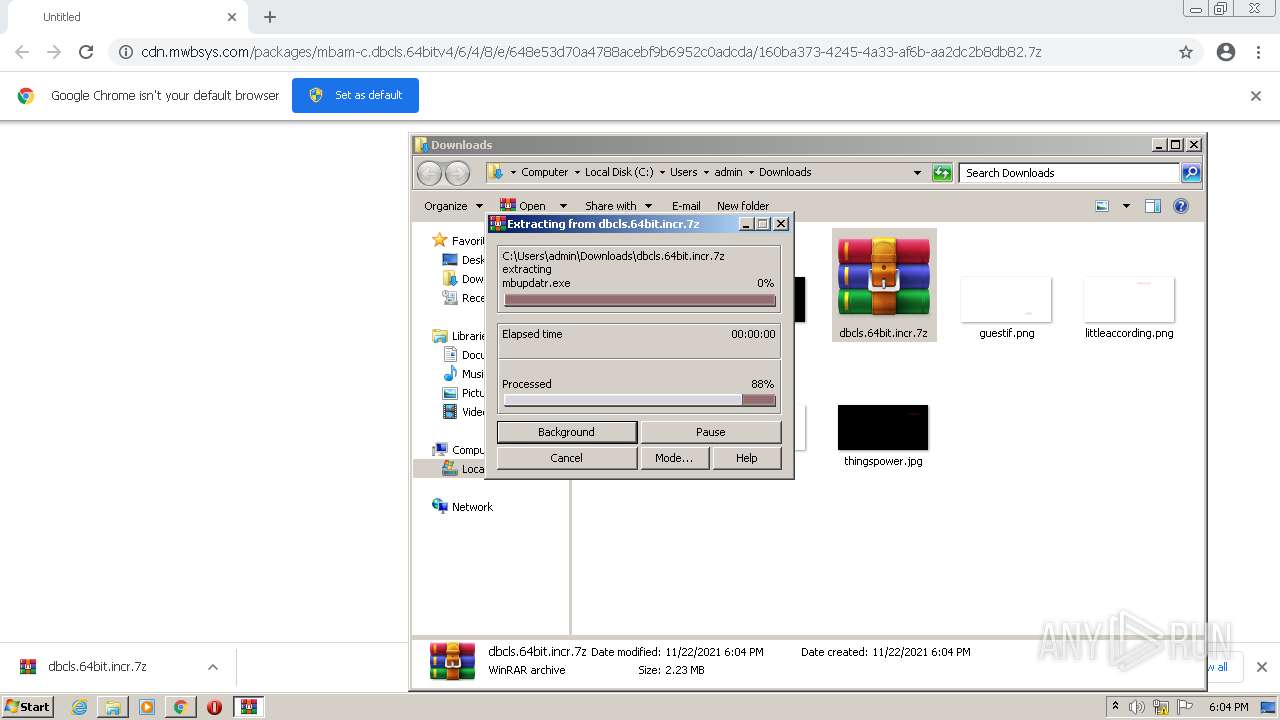Screen dimensions: 1280x720
Task: Select Network in the navigation pane
Action: [x=462, y=507]
